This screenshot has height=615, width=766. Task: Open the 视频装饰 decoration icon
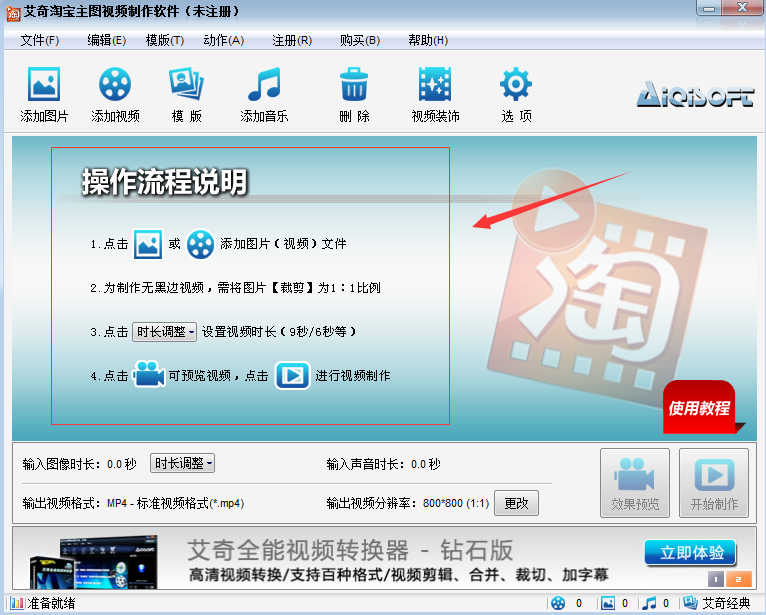(435, 84)
